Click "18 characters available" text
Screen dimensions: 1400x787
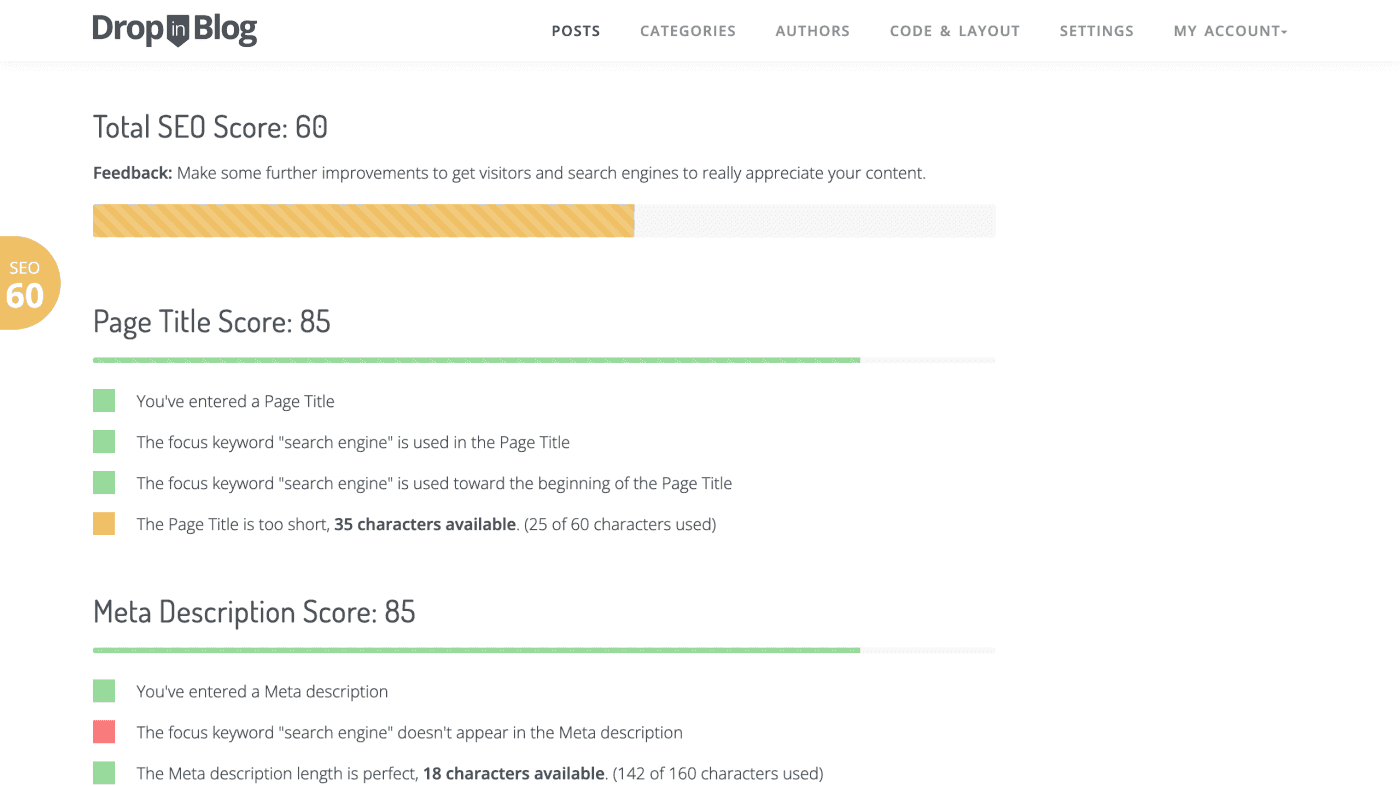pos(514,773)
